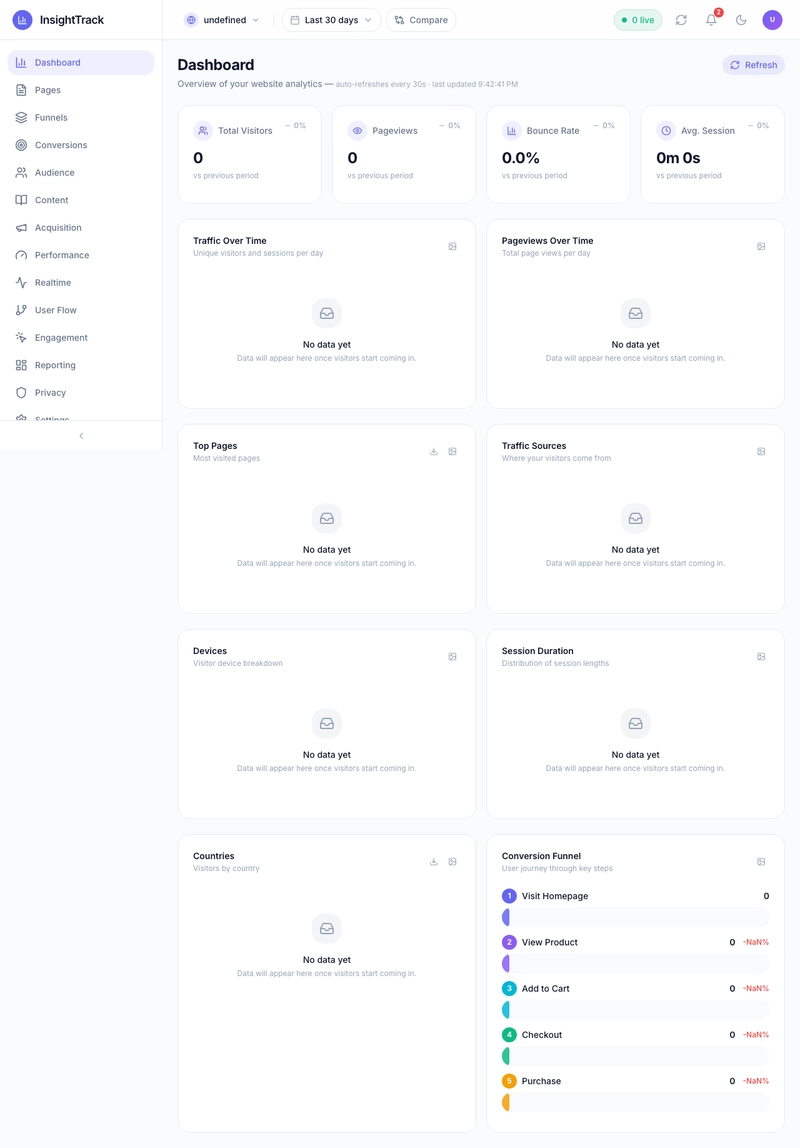Open Pages in sidebar

81,90
